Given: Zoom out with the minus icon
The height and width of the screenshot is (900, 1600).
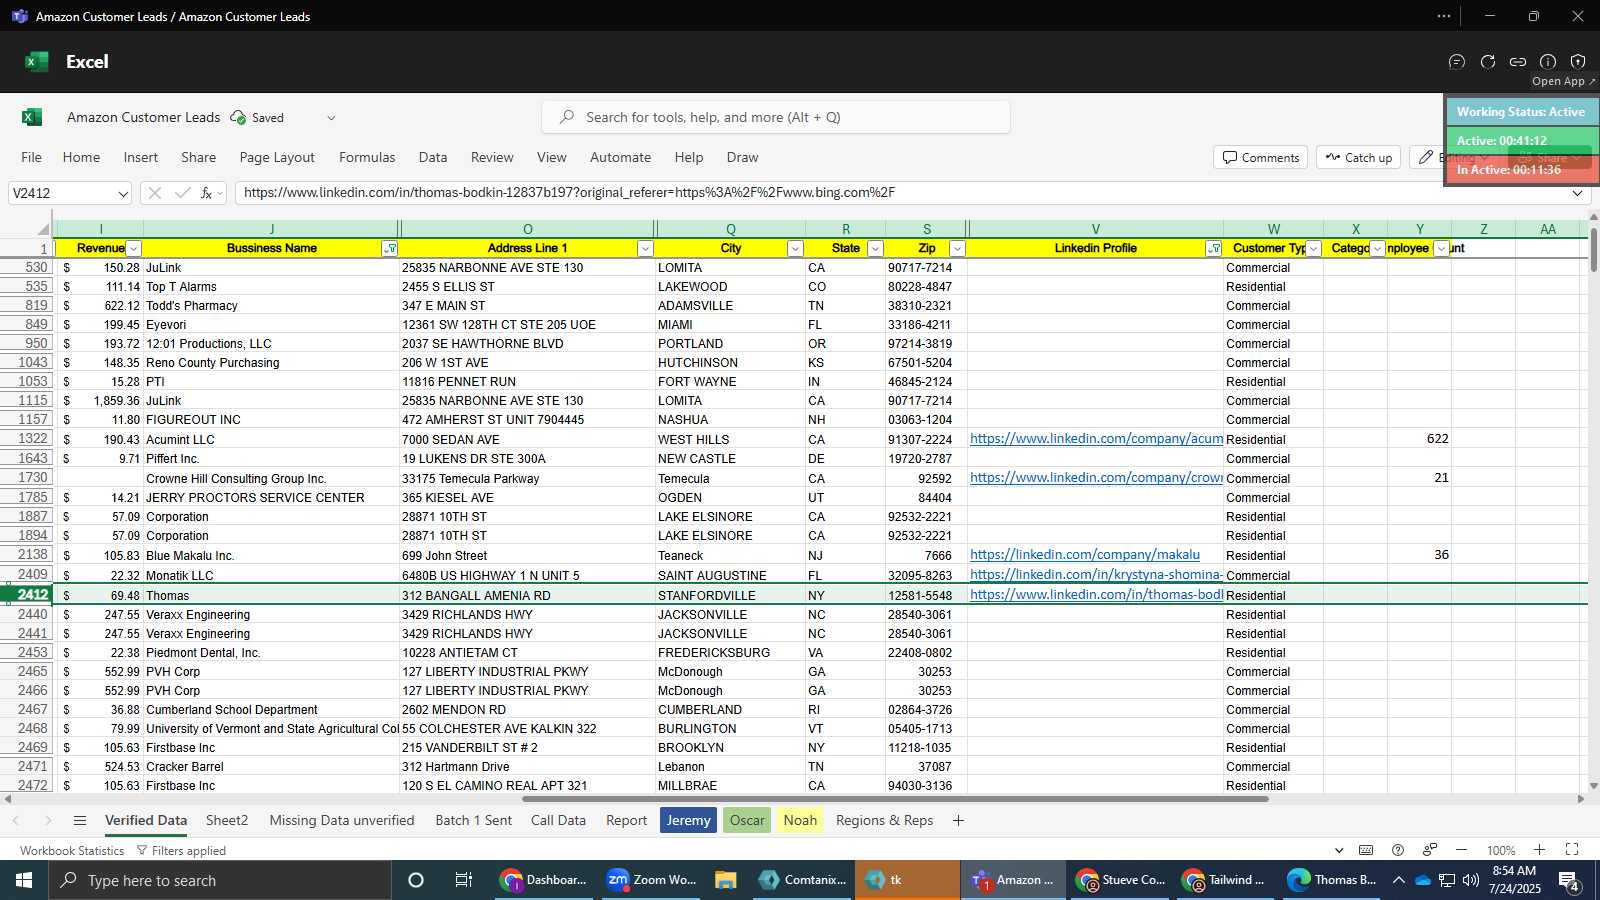Looking at the screenshot, I should pos(1461,850).
